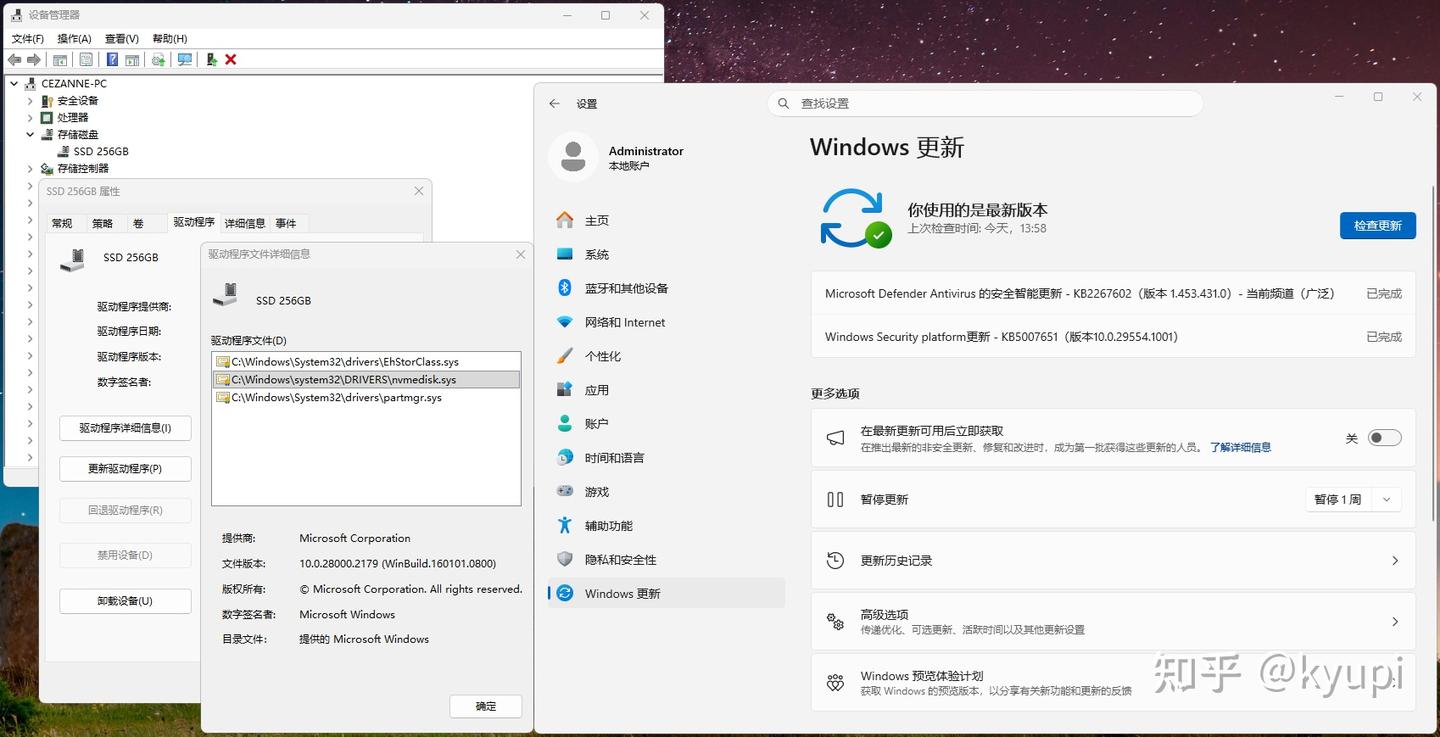1440x737 pixels.
Task: Switch to the 常规 tab
Action: [62, 223]
